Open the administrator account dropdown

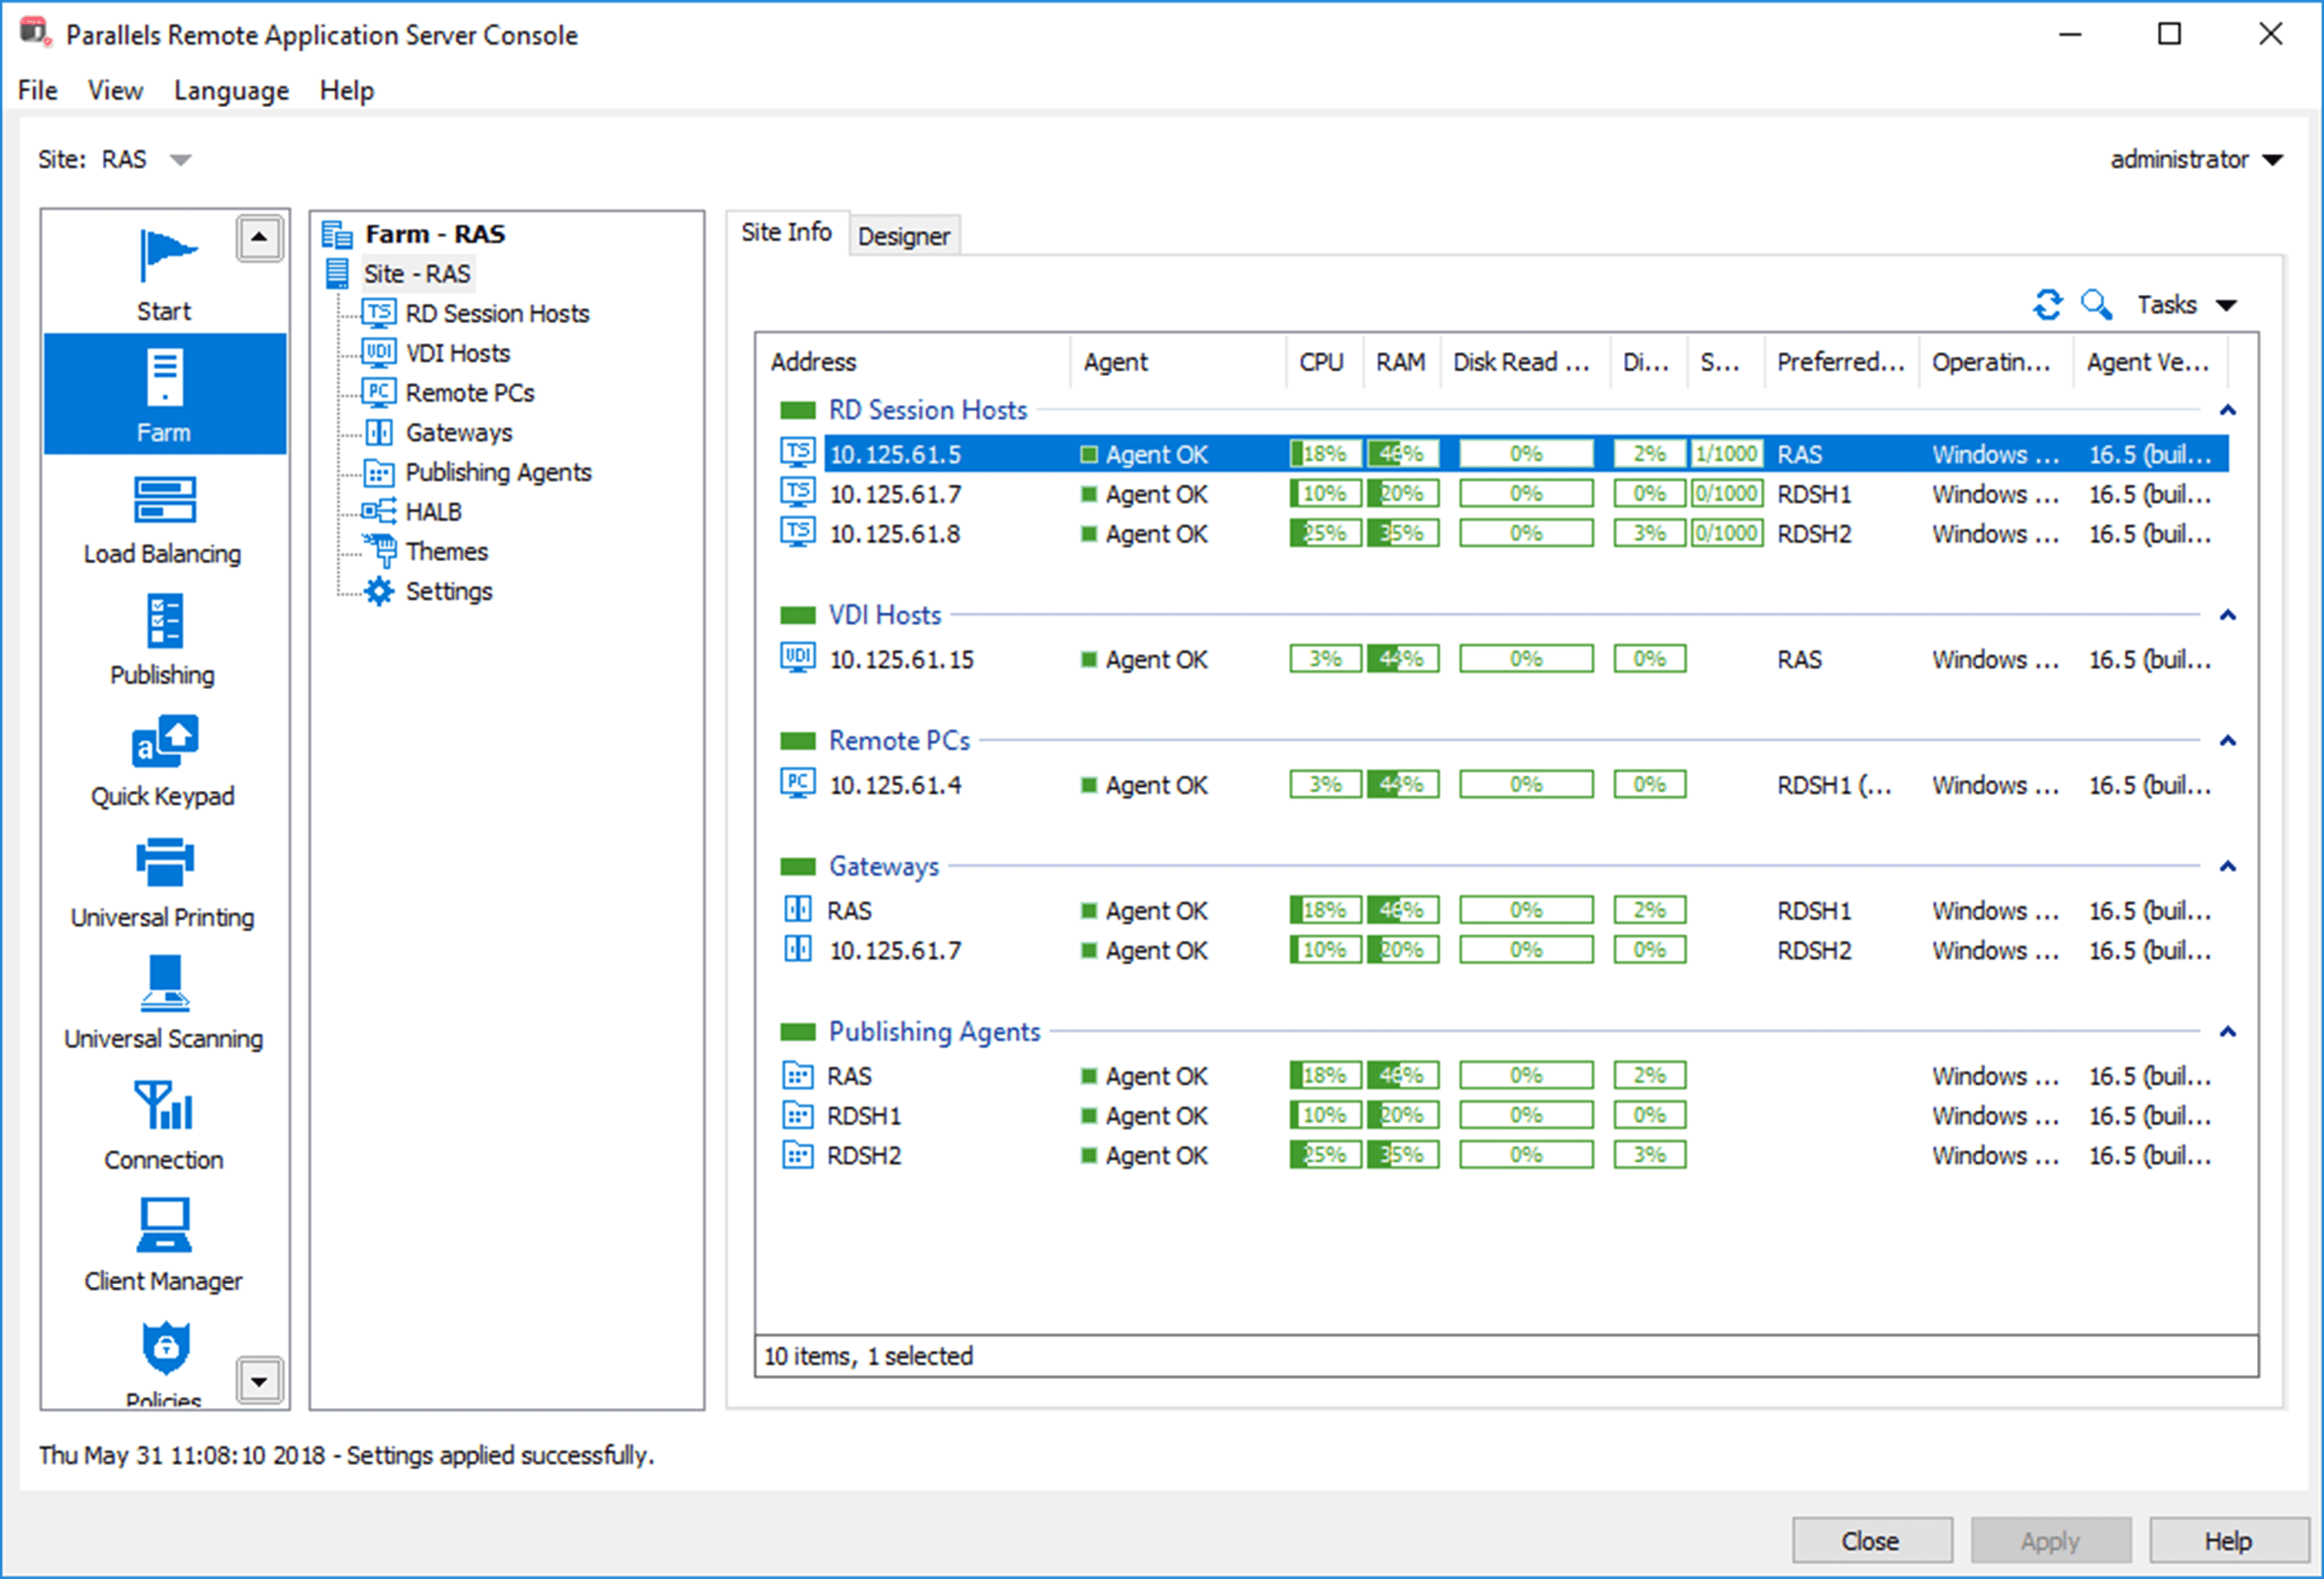2197,160
